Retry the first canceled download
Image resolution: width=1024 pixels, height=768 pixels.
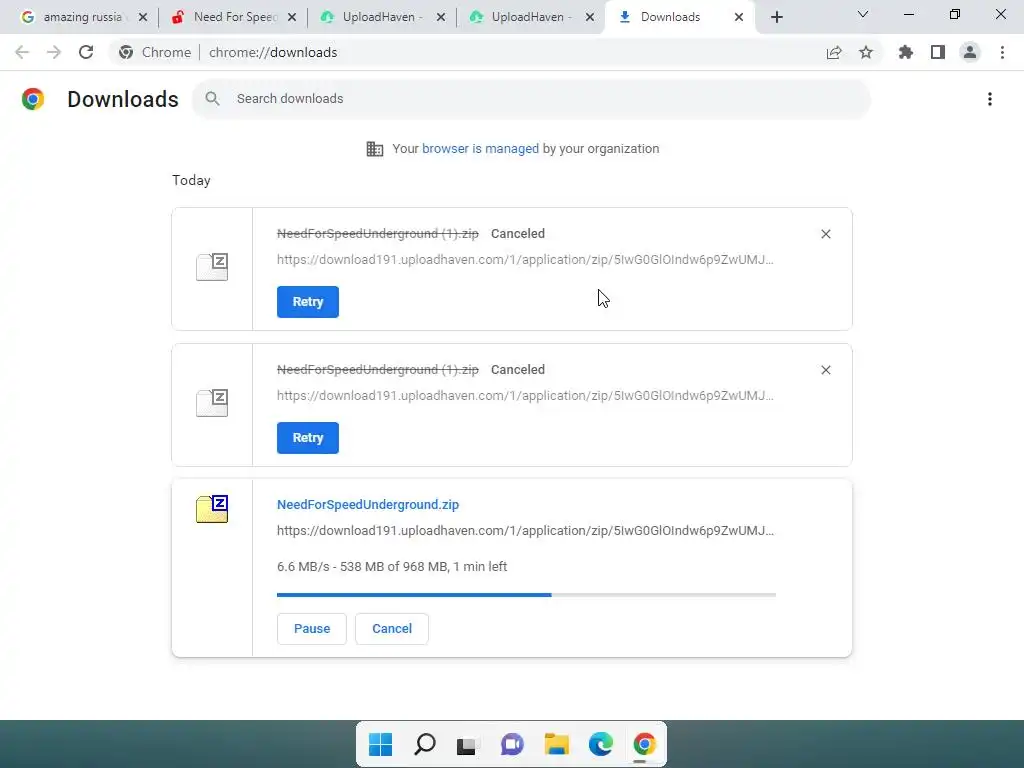tap(308, 302)
